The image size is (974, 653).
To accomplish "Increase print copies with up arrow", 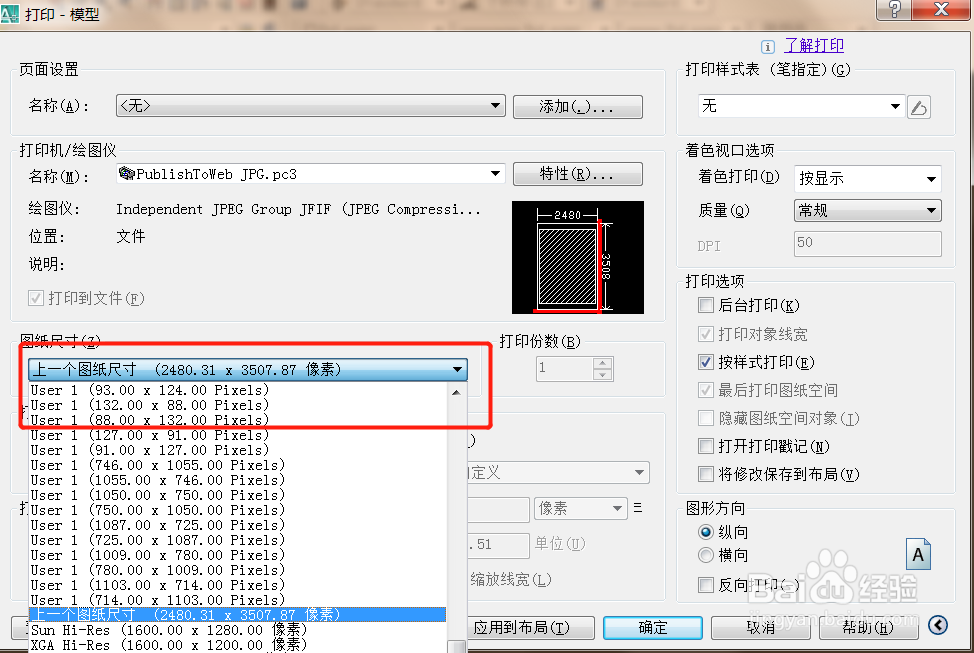I will point(603,363).
